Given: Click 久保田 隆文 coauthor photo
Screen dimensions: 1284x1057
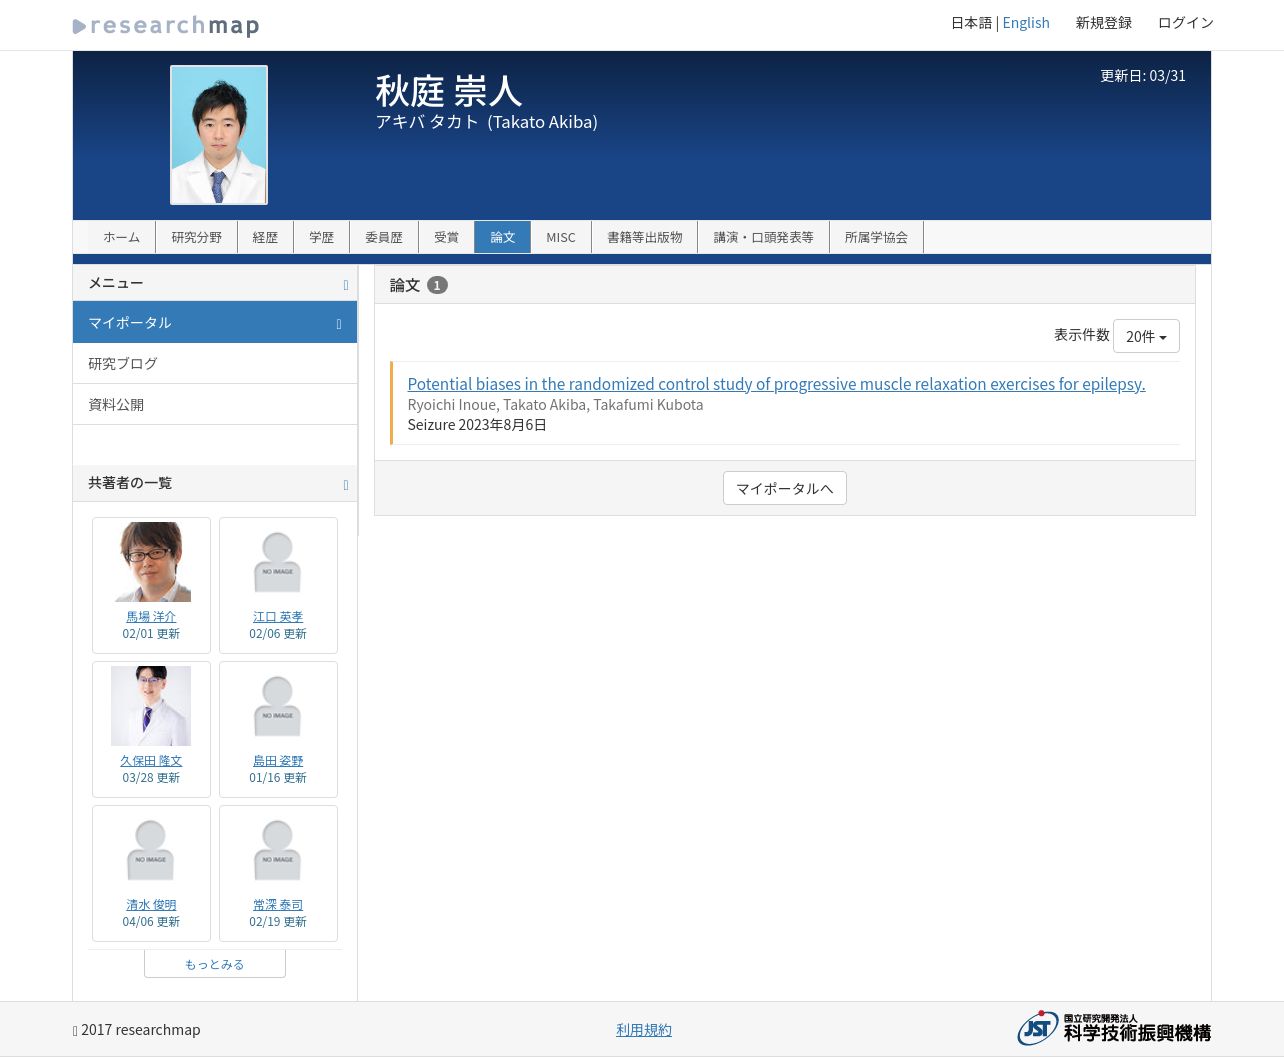Looking at the screenshot, I should 151,706.
